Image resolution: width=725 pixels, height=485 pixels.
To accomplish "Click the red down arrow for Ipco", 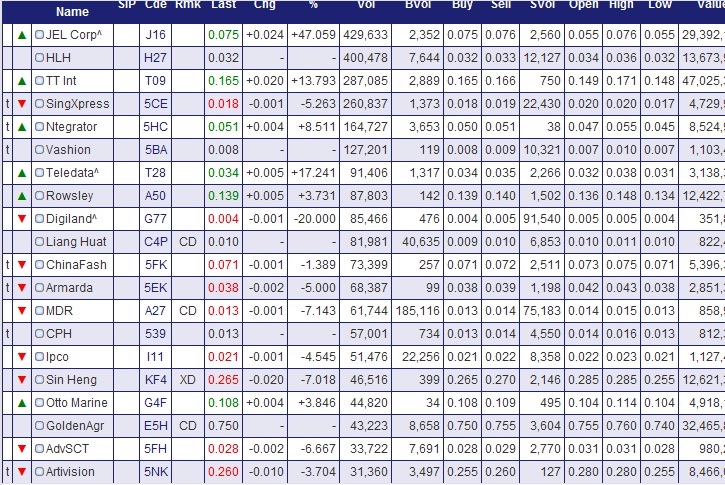I will (22, 356).
